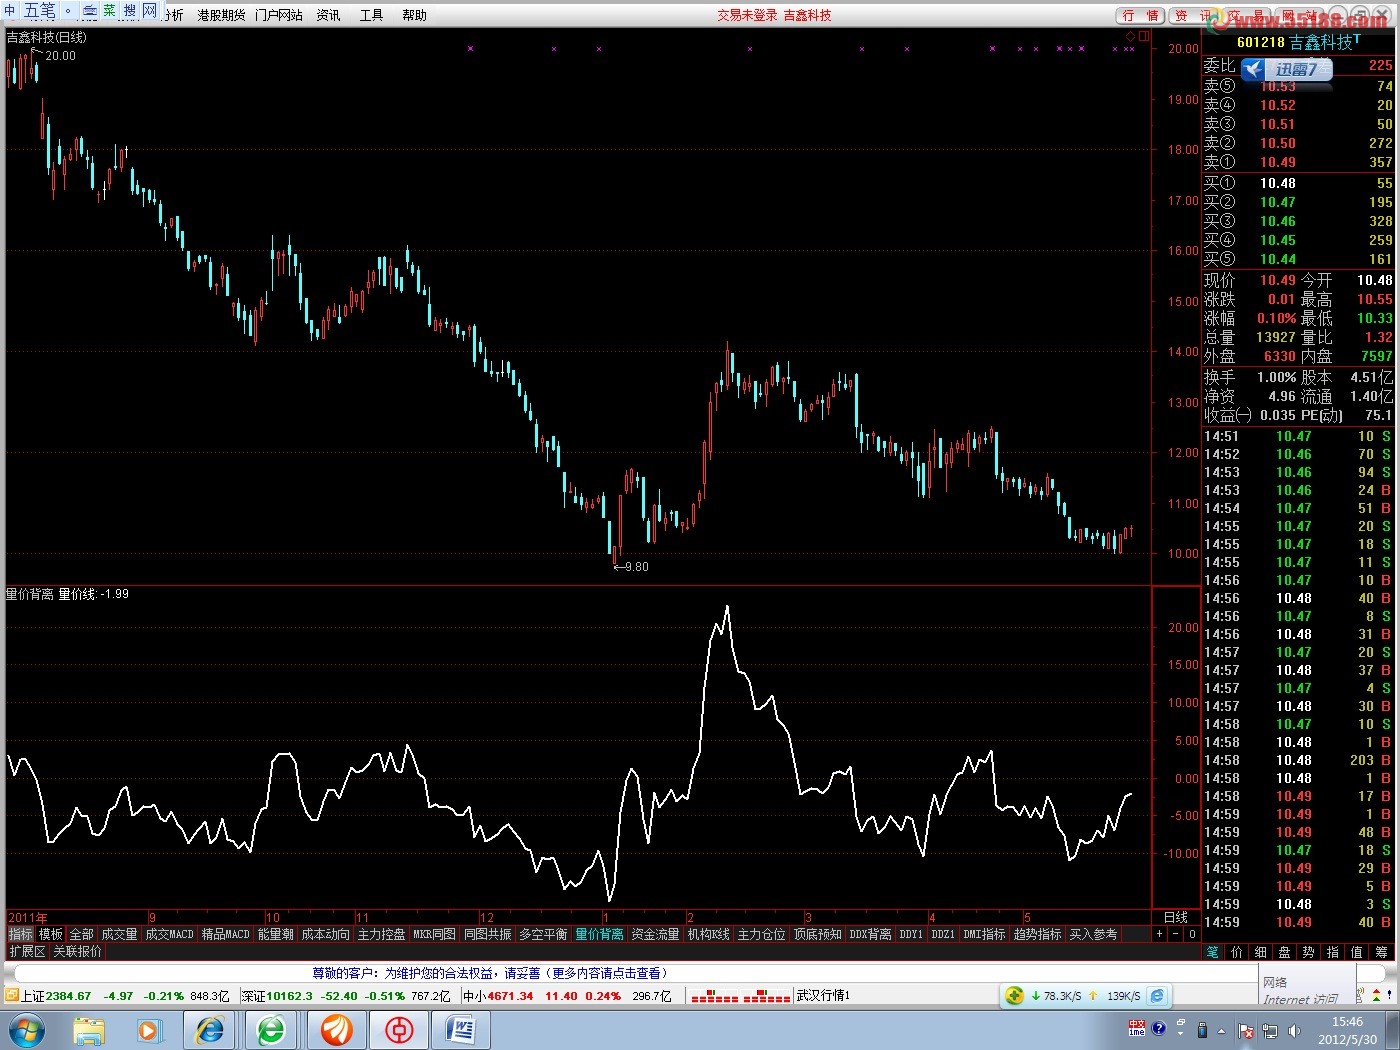Select the 顶底预知 indicator tab
1400x1050 pixels.
point(817,934)
